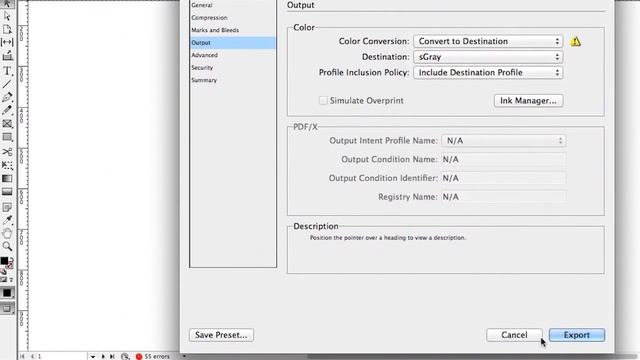Click the Cancel button
The width and height of the screenshot is (640, 360).
514,335
